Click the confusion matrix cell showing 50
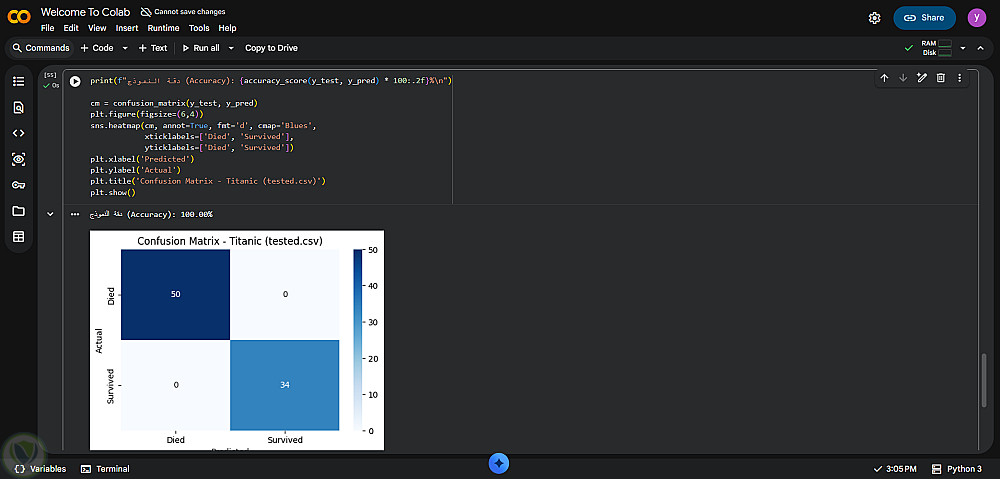Screen dimensions: 1000x479 (175, 294)
